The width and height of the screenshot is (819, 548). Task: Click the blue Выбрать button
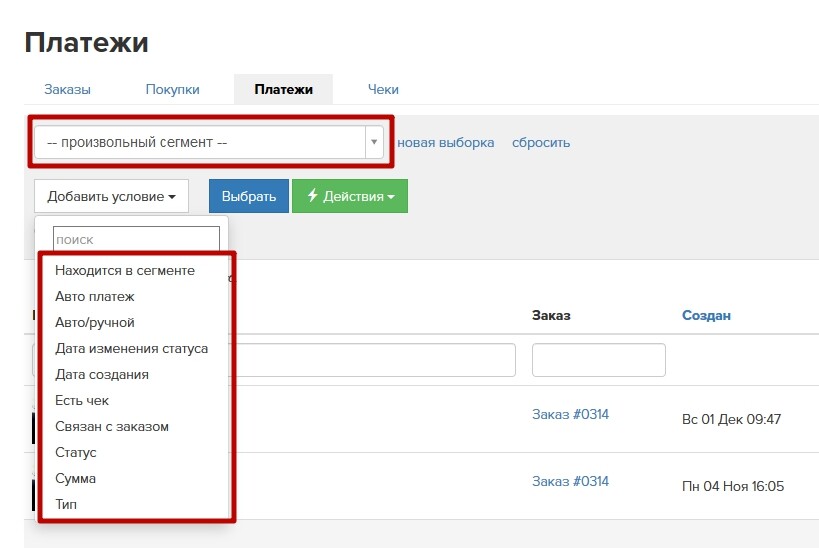[249, 196]
